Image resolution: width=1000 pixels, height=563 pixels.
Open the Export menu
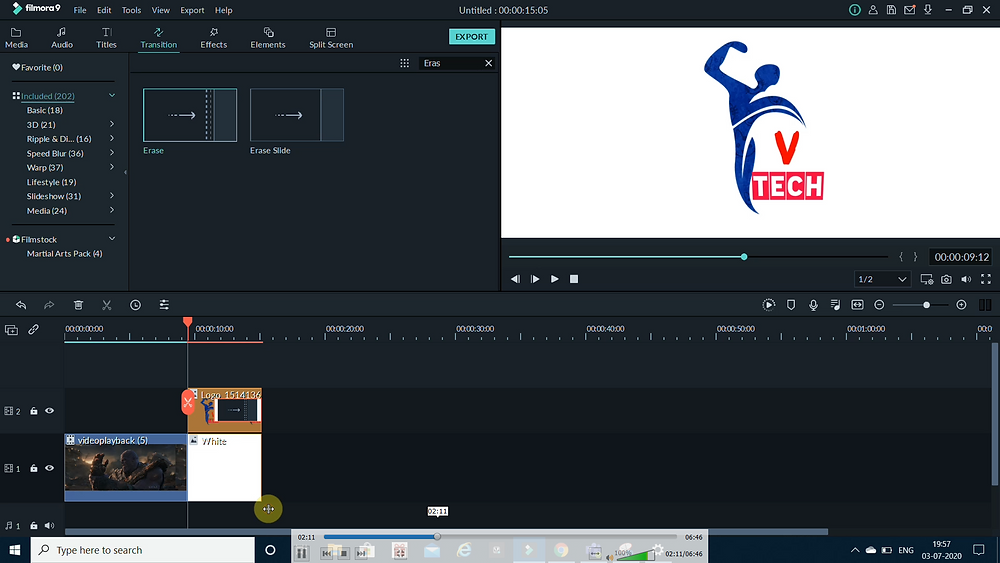coord(192,10)
